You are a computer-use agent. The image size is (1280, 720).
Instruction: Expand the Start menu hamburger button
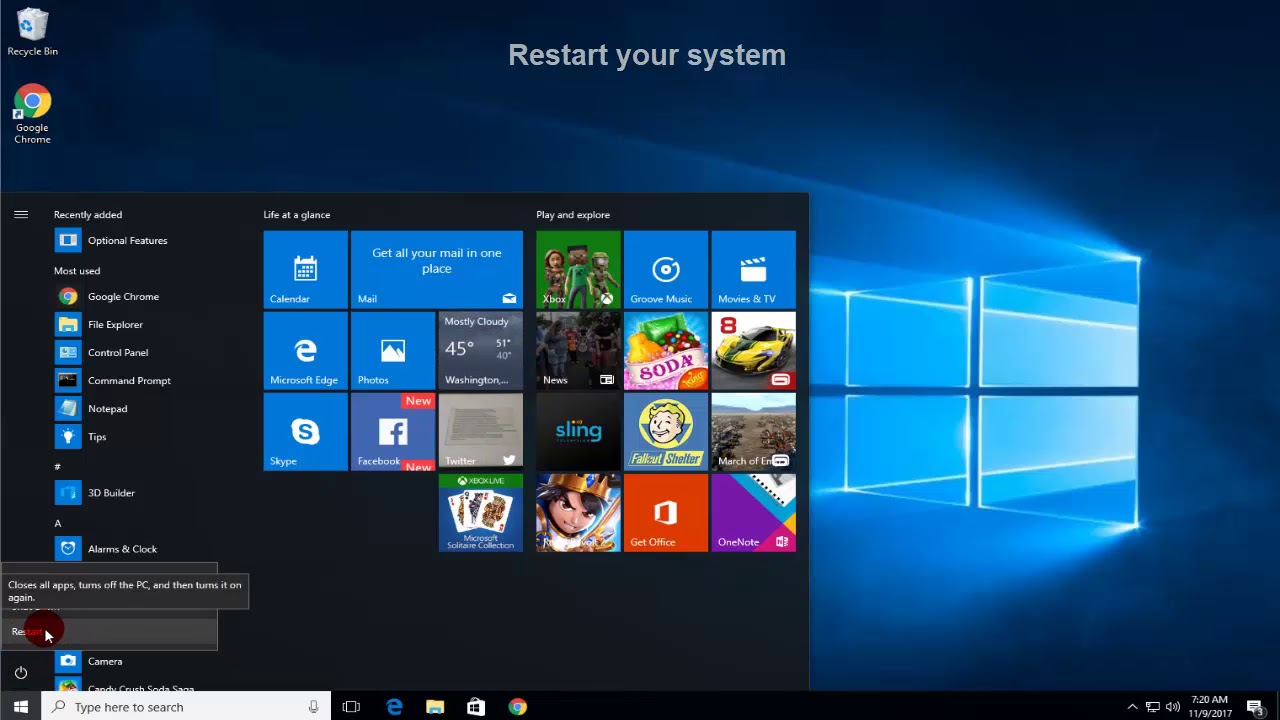click(20, 214)
